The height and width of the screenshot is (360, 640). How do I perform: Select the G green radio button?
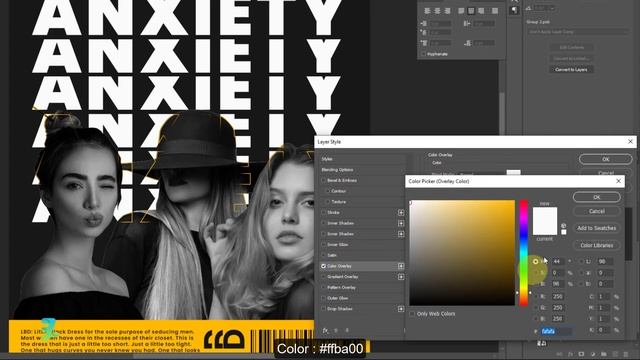tap(536, 308)
